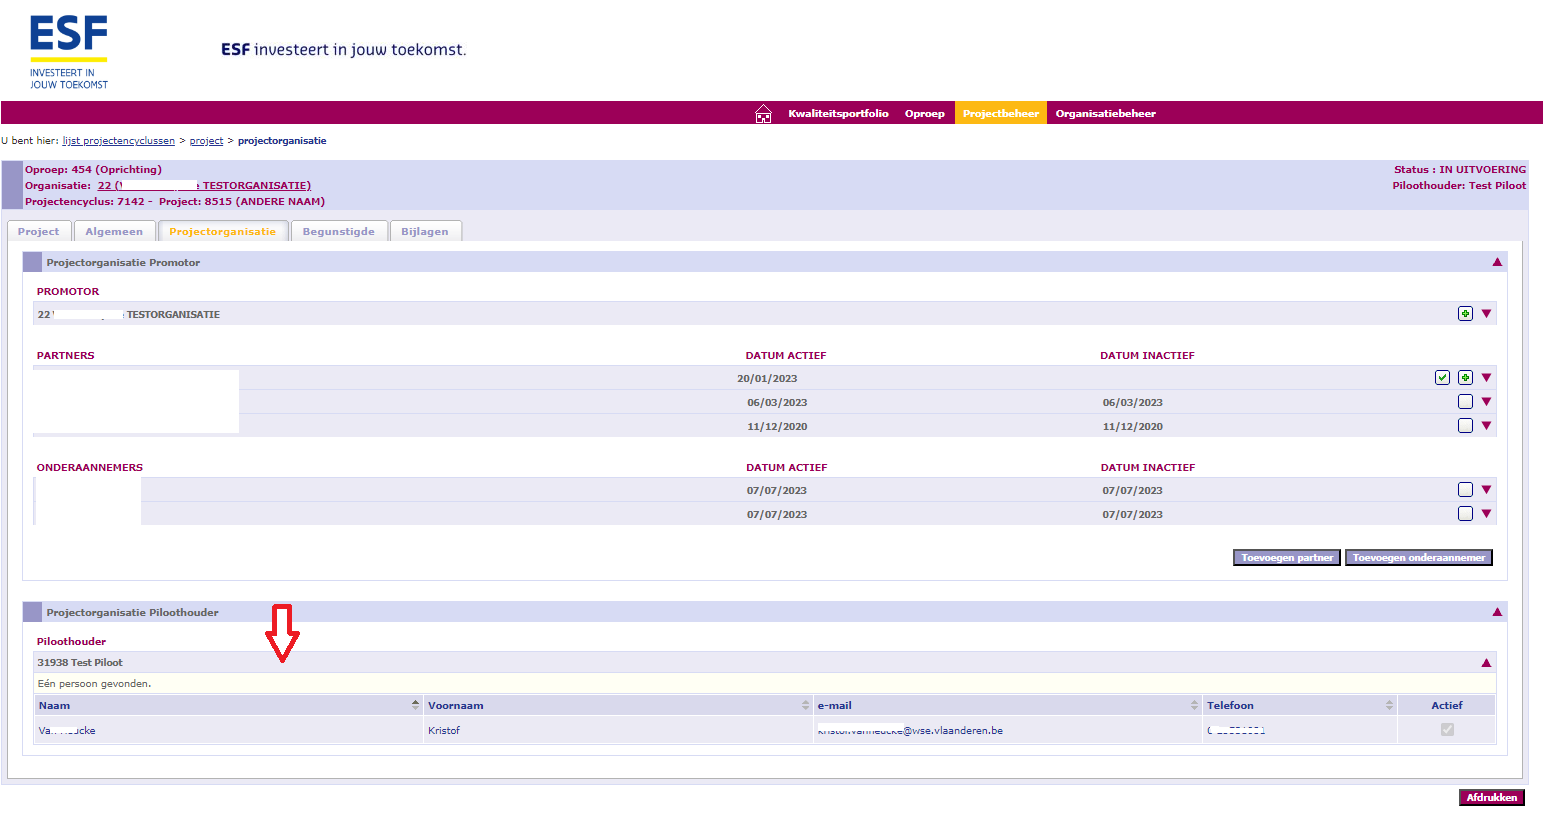This screenshot has height=820, width=1543.
Task: Click Actief column header
Action: coord(1447,706)
